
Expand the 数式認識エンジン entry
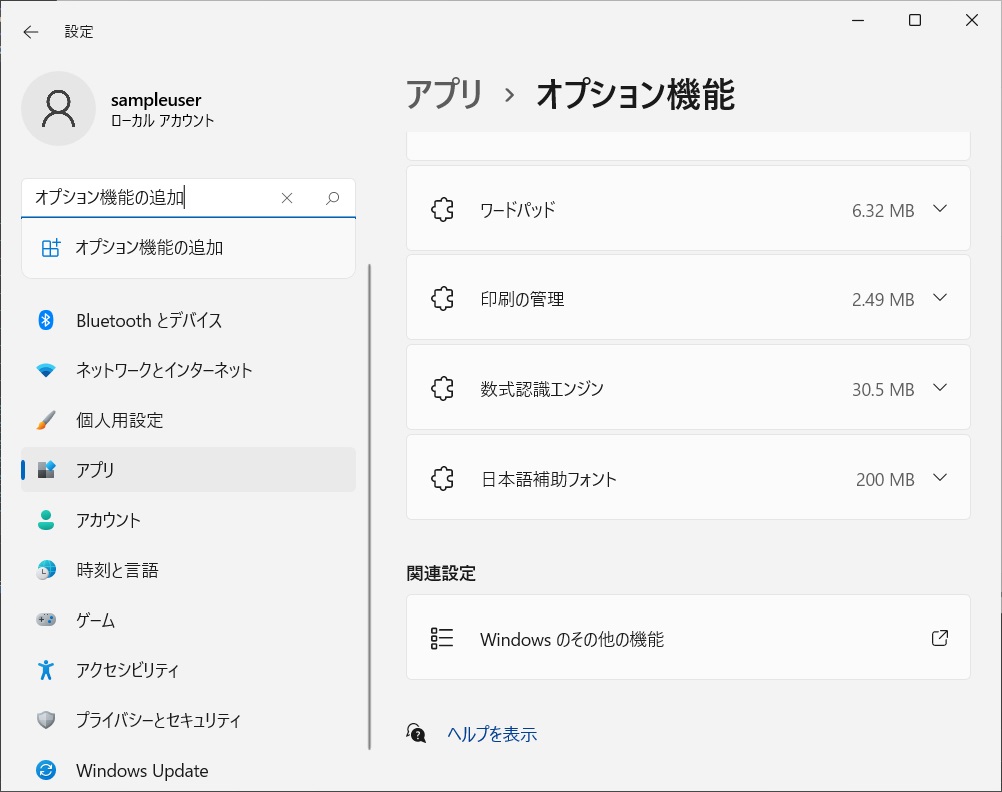(939, 387)
